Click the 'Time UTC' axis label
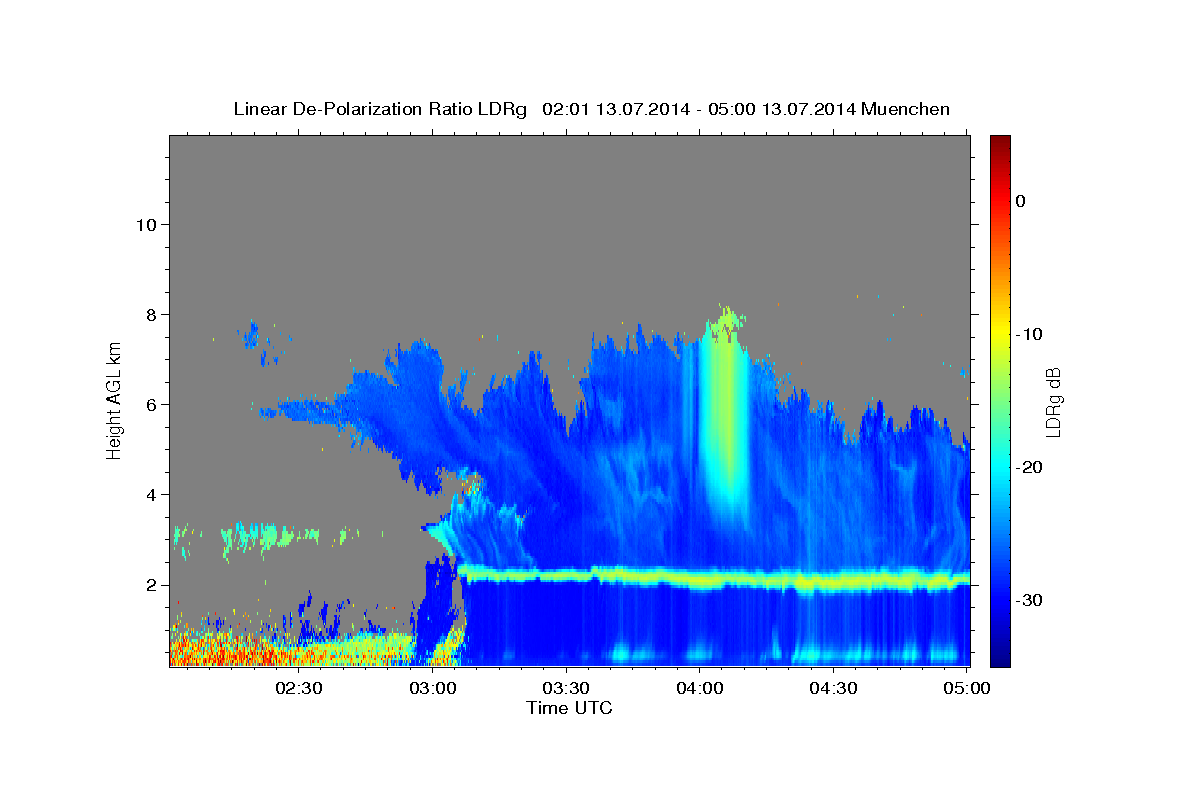1200x800 pixels. pos(569,708)
